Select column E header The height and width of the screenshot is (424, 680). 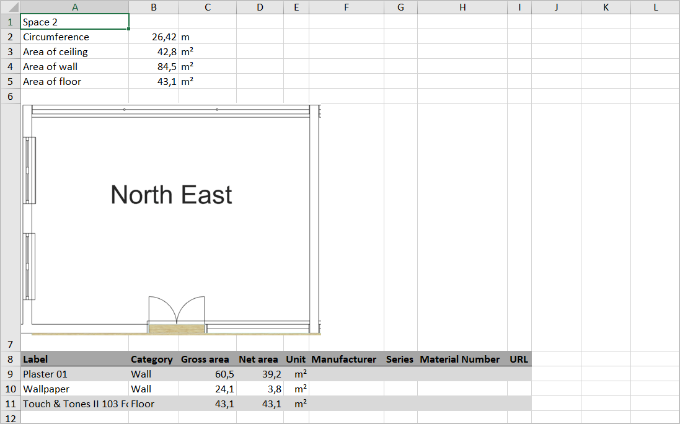click(x=296, y=7)
